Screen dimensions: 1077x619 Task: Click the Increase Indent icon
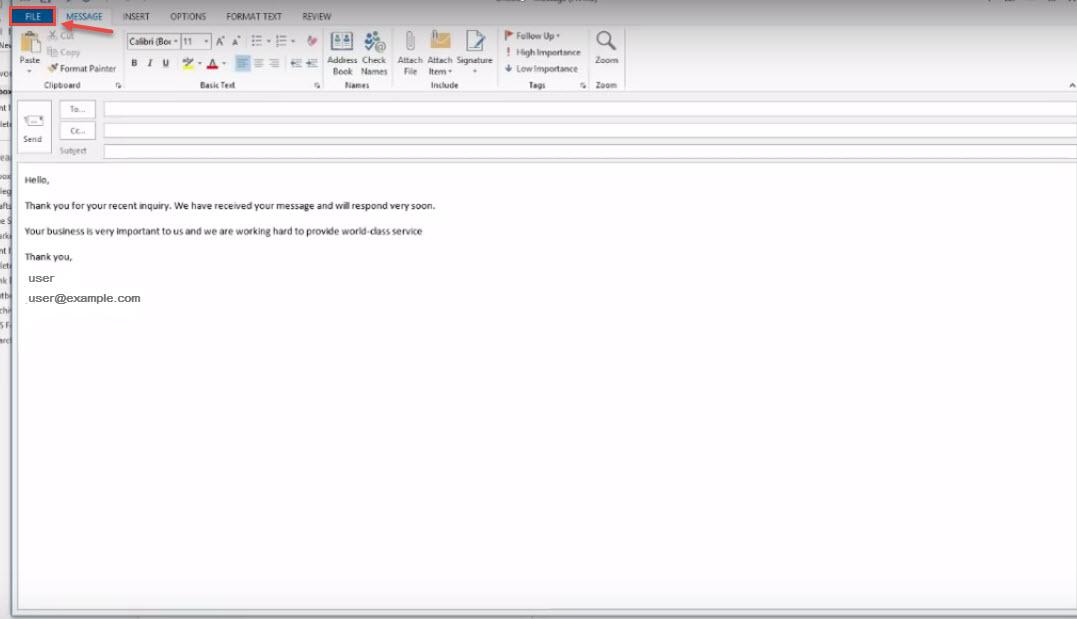(x=312, y=63)
